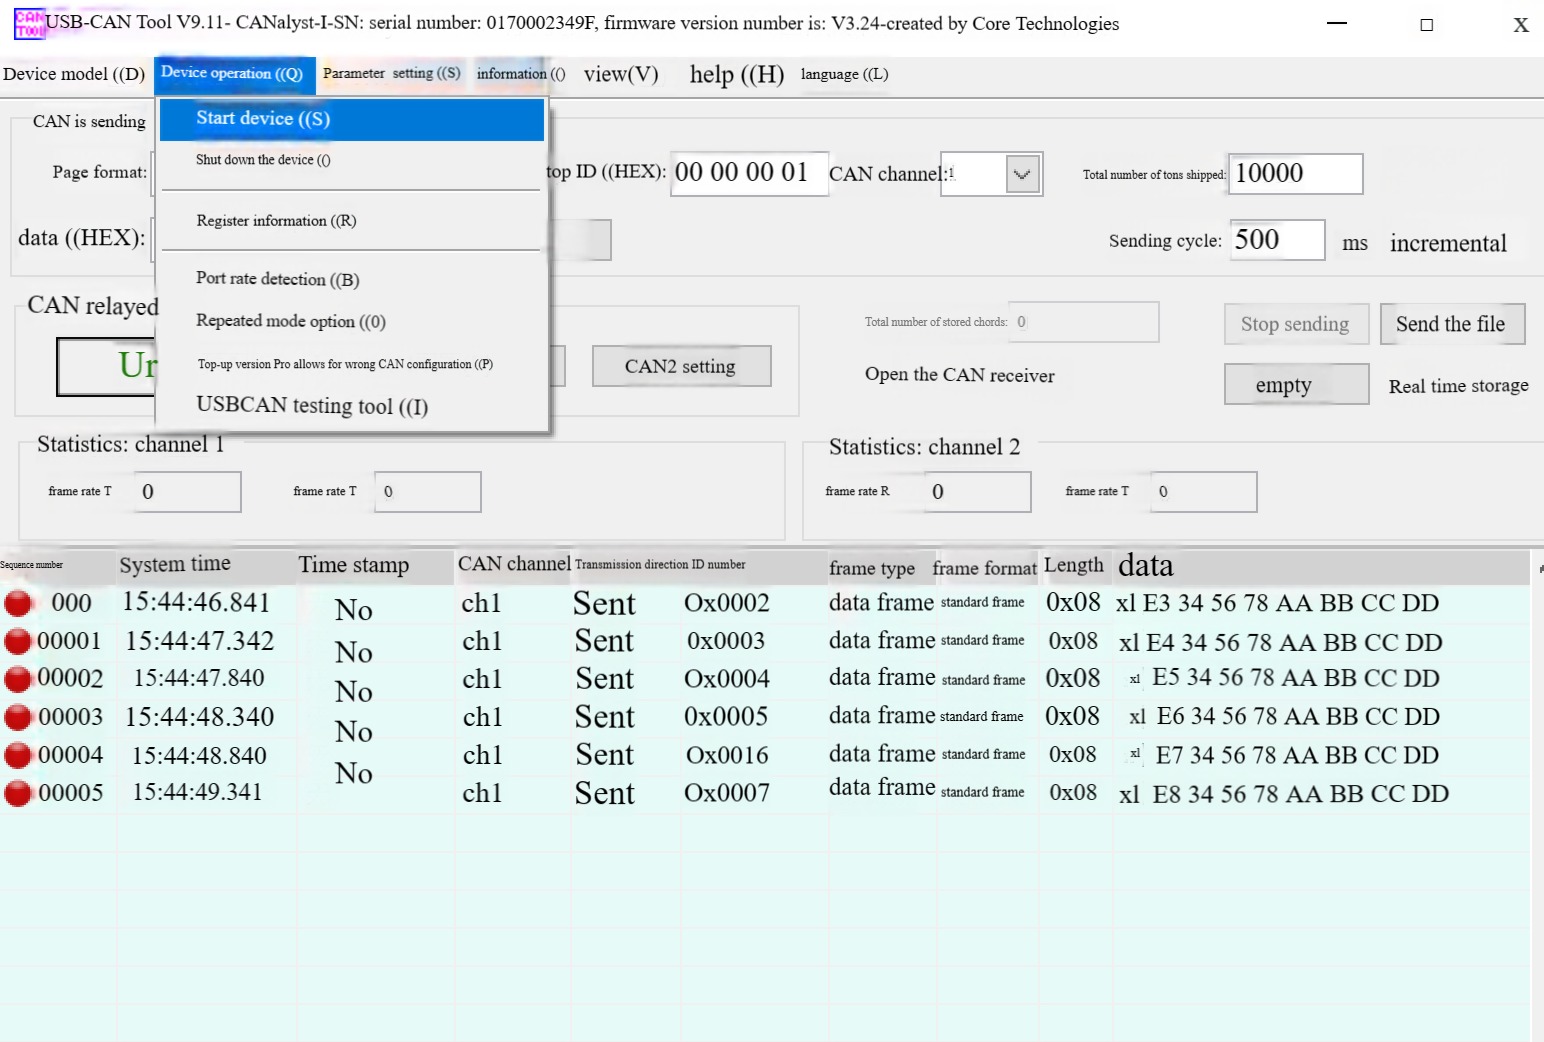Screen dimensions: 1544x1042
Task: Click Total number of stored chords field
Action: point(1084,322)
